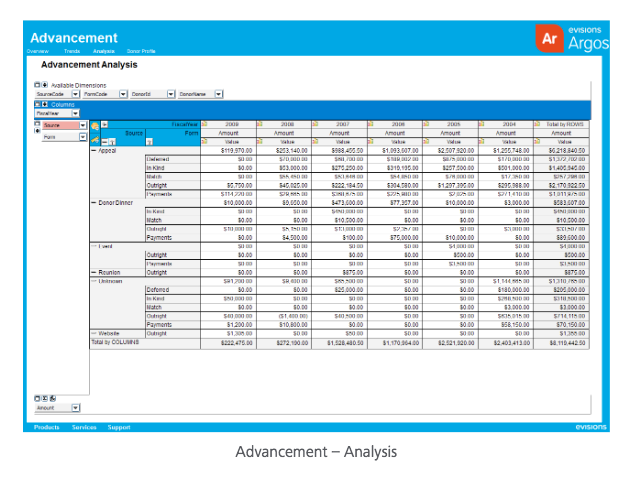Click the top icon left of Source box

[37, 124]
